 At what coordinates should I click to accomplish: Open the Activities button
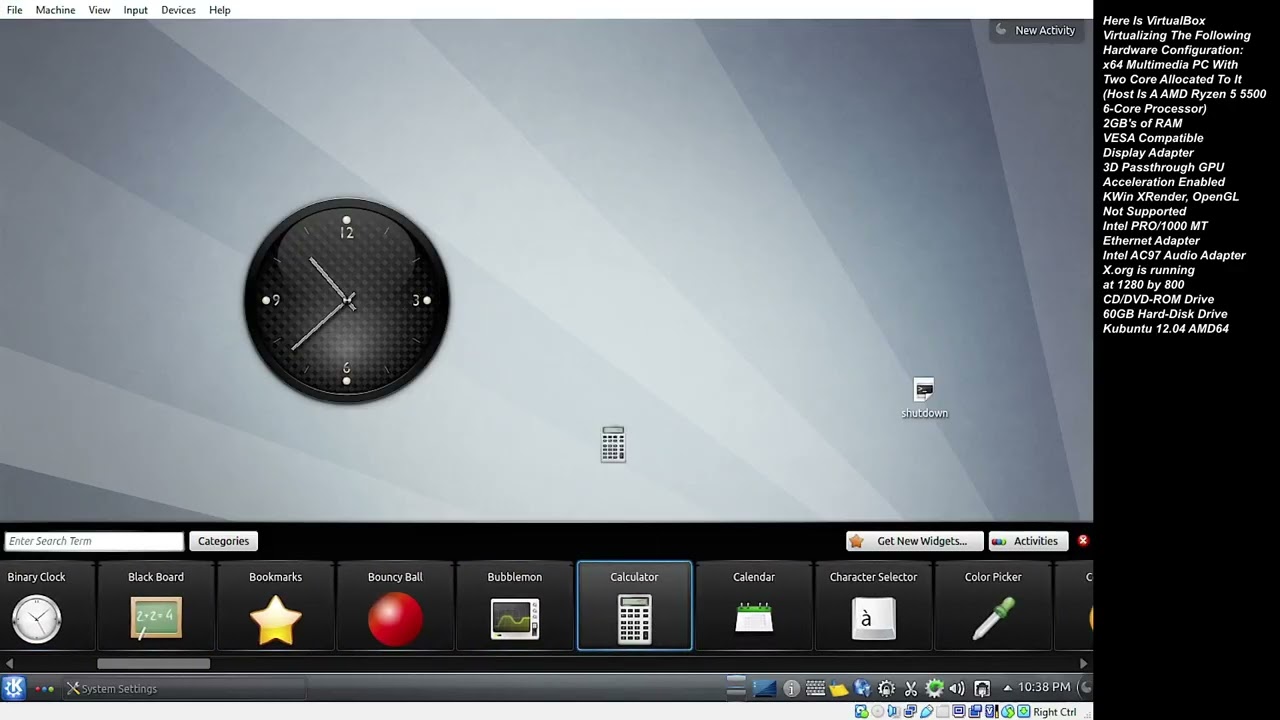(1027, 541)
